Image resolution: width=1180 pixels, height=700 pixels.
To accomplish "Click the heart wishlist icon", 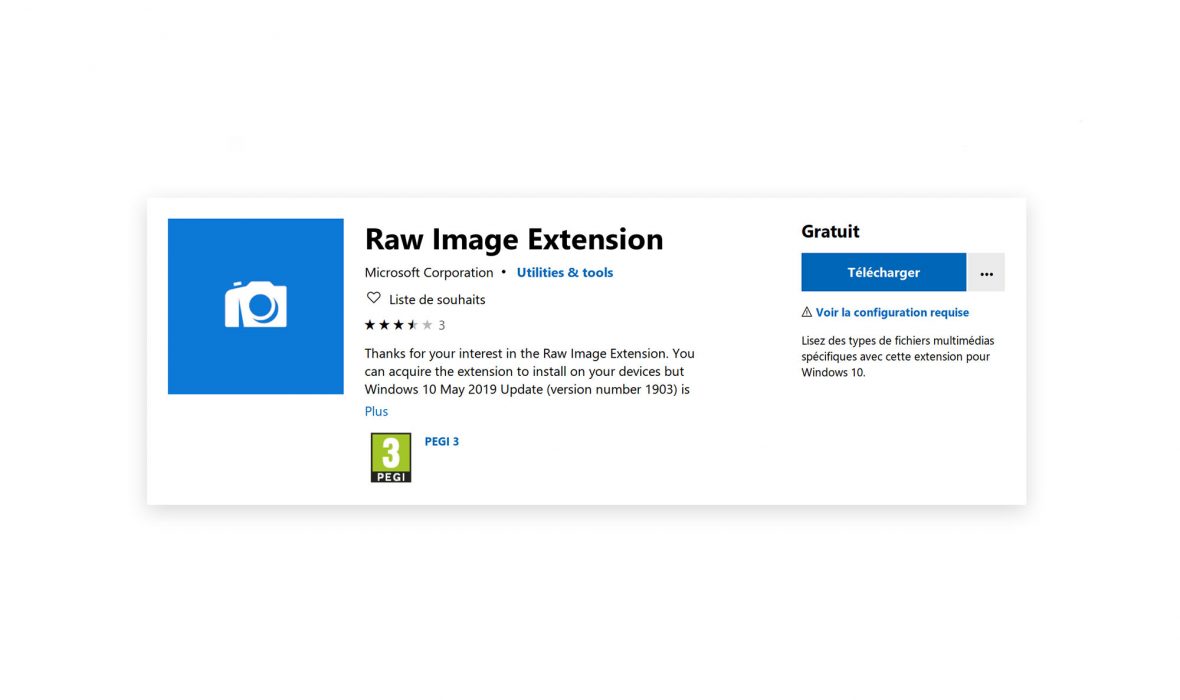I will [374, 298].
